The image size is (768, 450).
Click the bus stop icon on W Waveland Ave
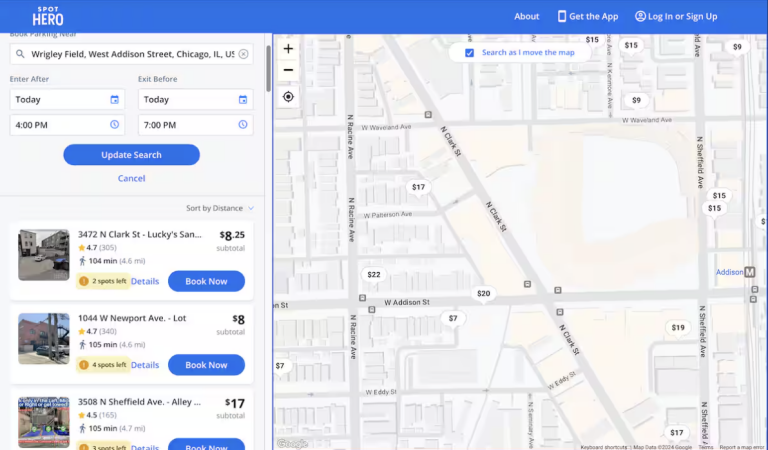[428, 115]
